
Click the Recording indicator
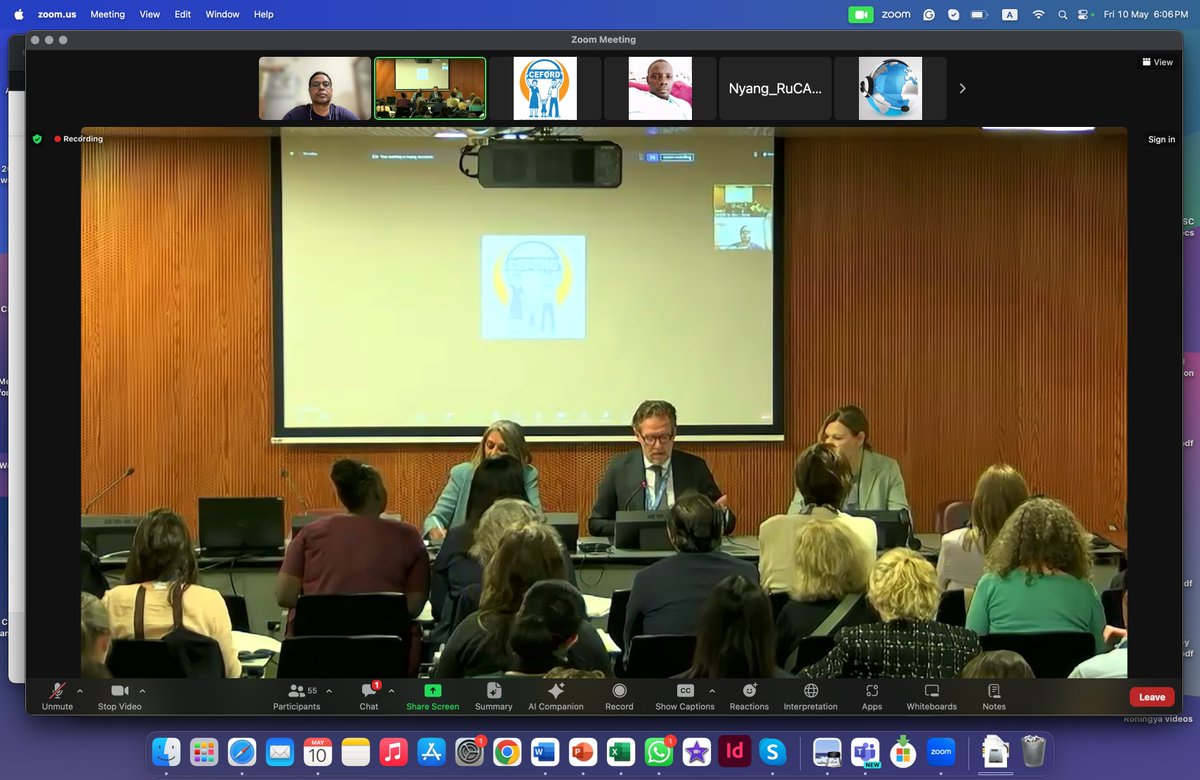79,139
